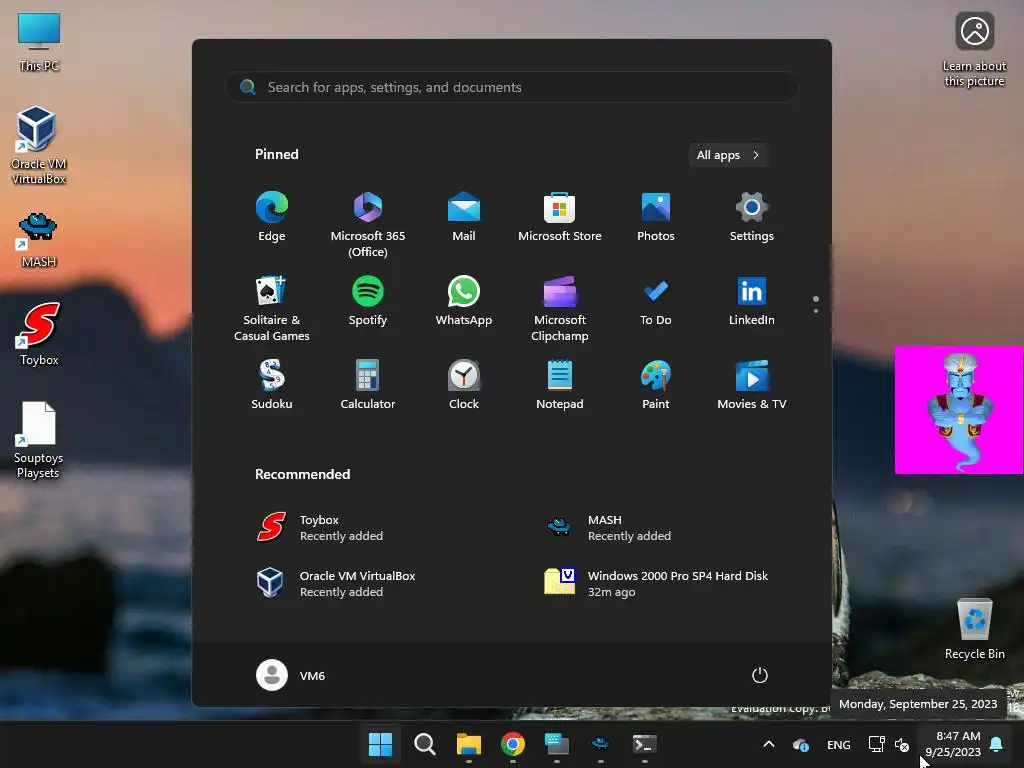Open clock and date in taskbar

tap(953, 744)
